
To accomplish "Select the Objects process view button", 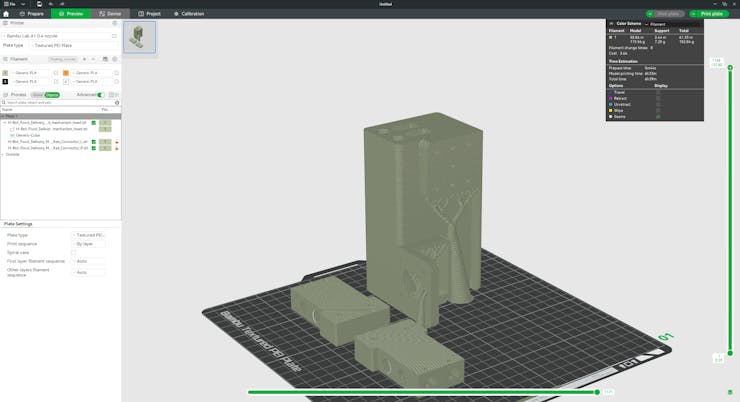I will [52, 95].
